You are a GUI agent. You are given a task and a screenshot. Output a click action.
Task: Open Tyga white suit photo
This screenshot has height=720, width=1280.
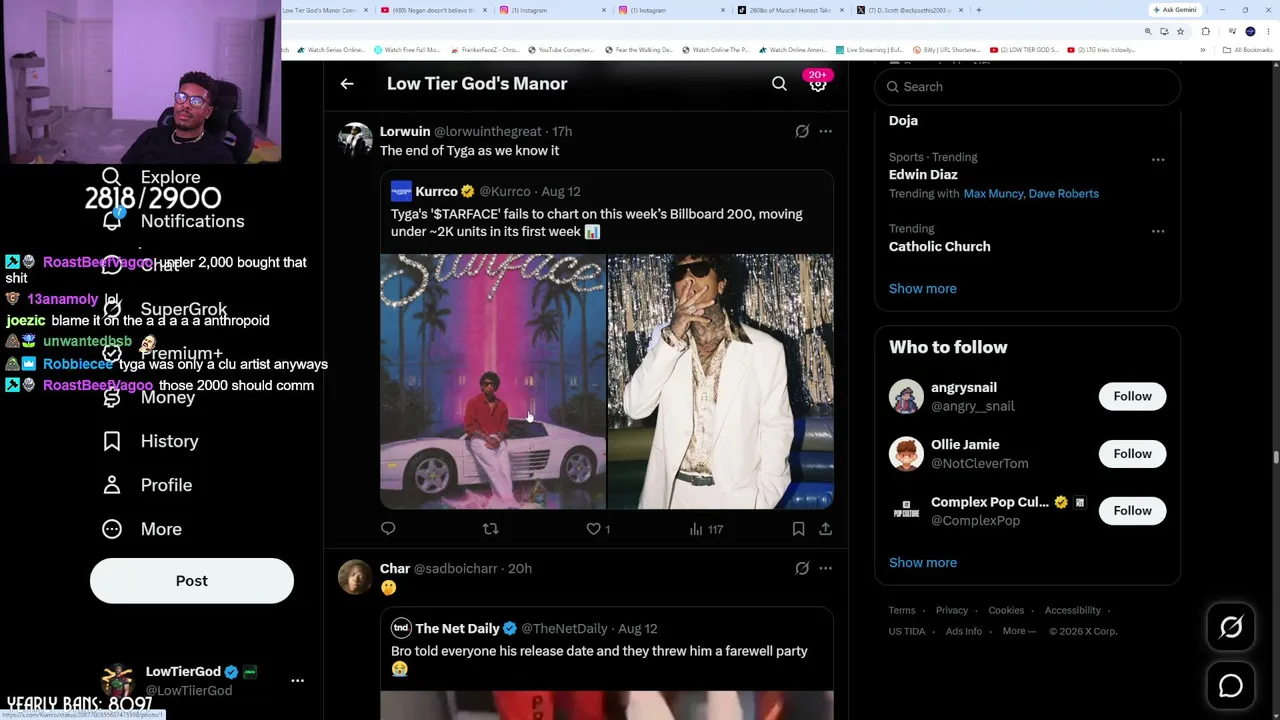click(721, 382)
